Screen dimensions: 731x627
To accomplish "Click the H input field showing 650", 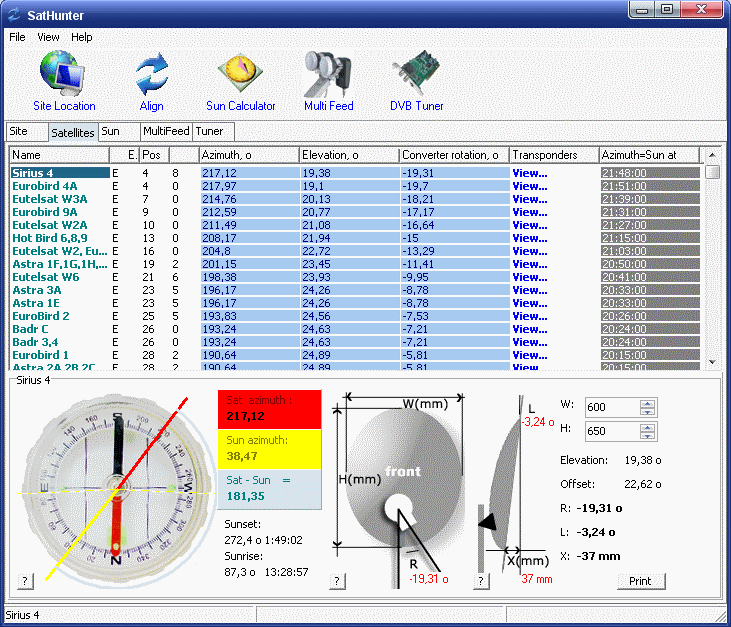I will [x=613, y=431].
